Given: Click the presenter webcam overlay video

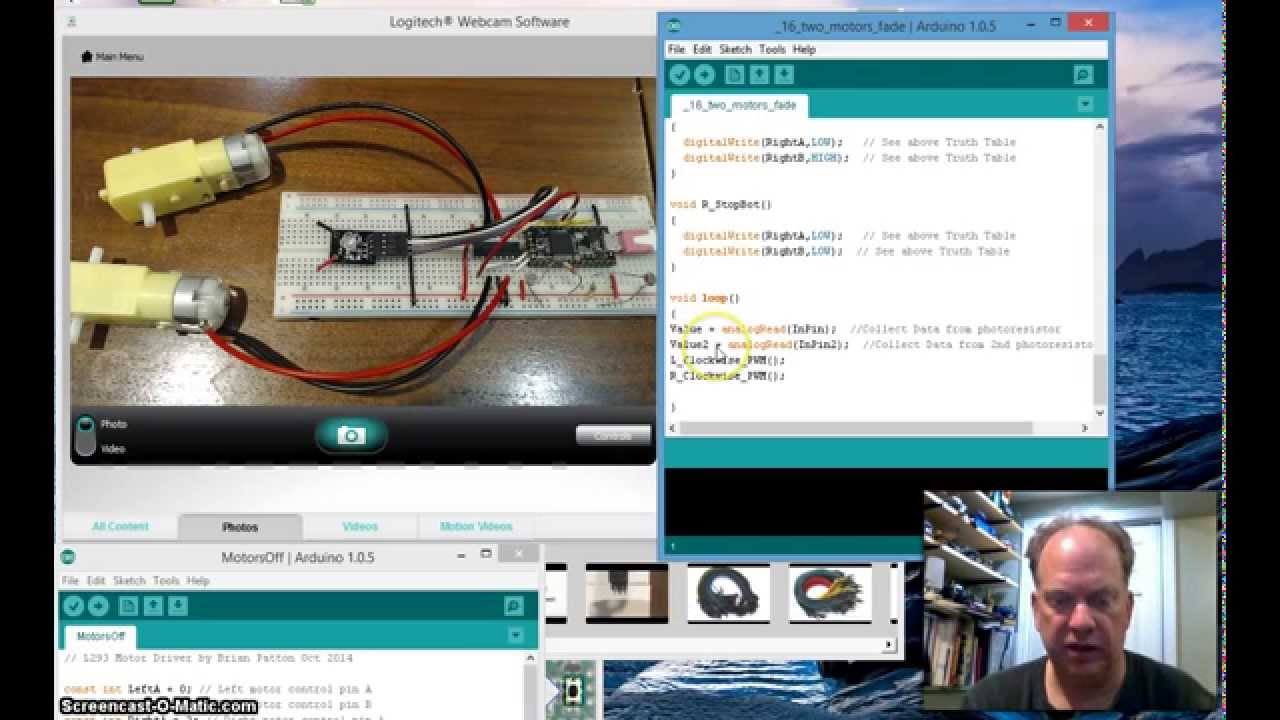Looking at the screenshot, I should click(x=1071, y=601).
